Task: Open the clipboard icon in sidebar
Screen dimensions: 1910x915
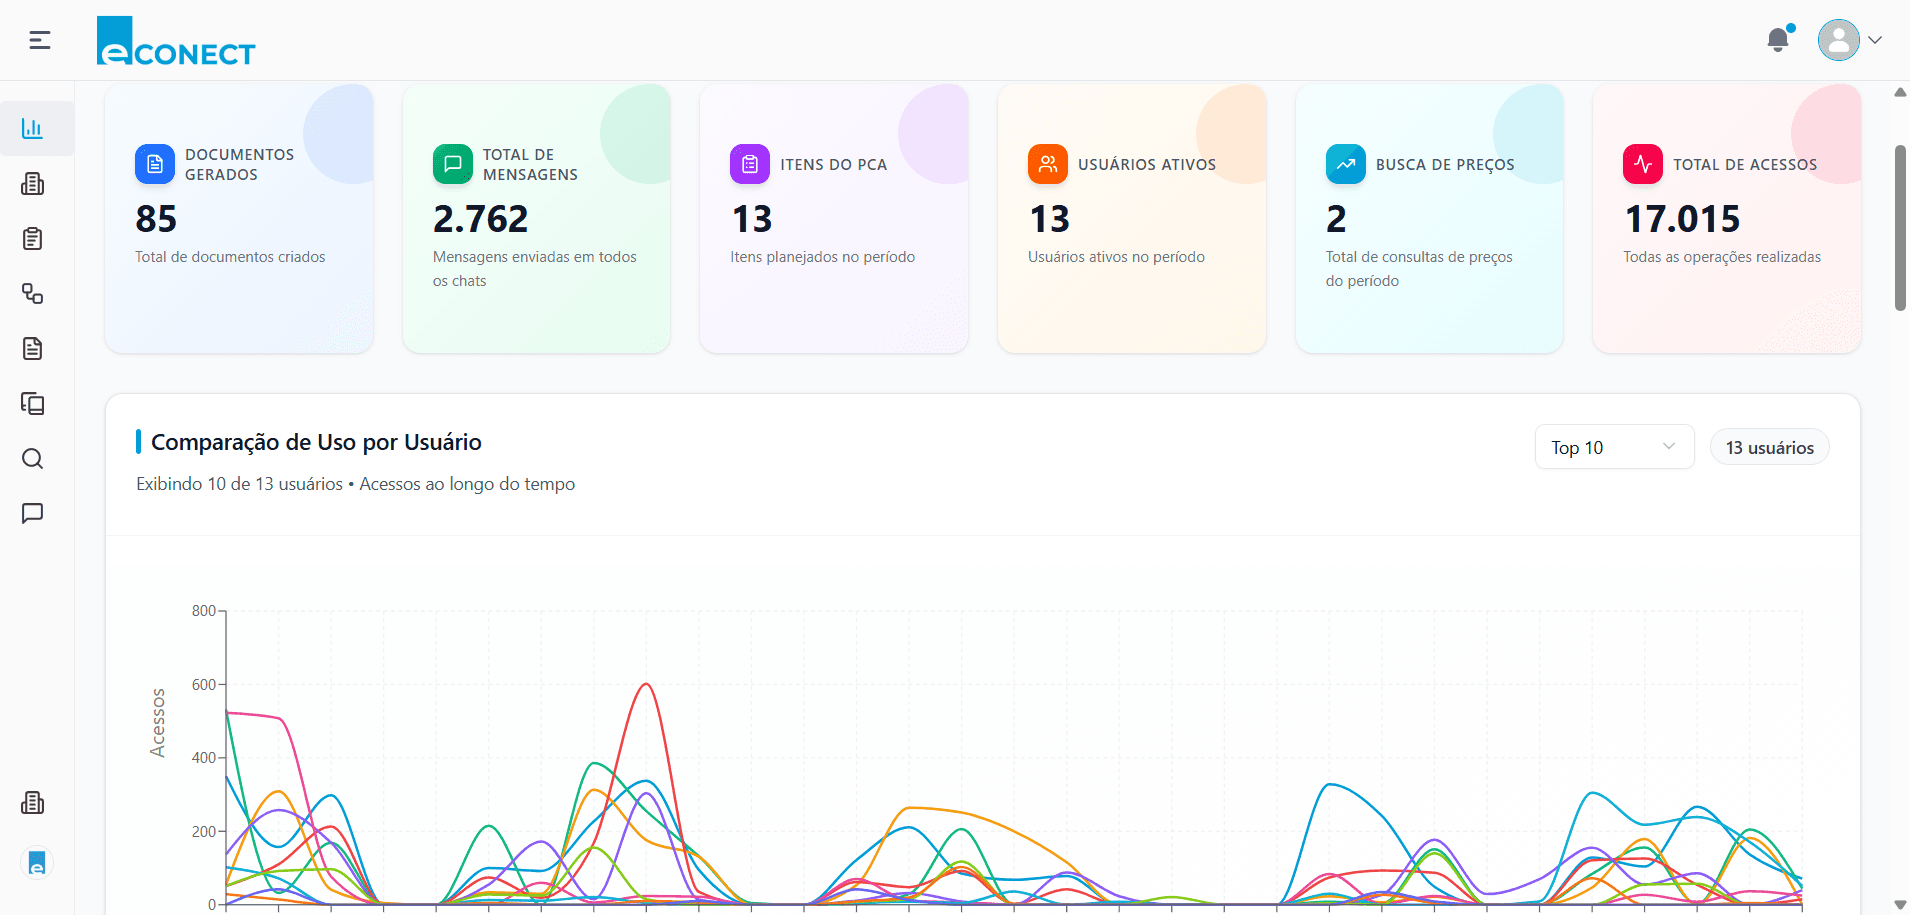Action: click(x=33, y=239)
